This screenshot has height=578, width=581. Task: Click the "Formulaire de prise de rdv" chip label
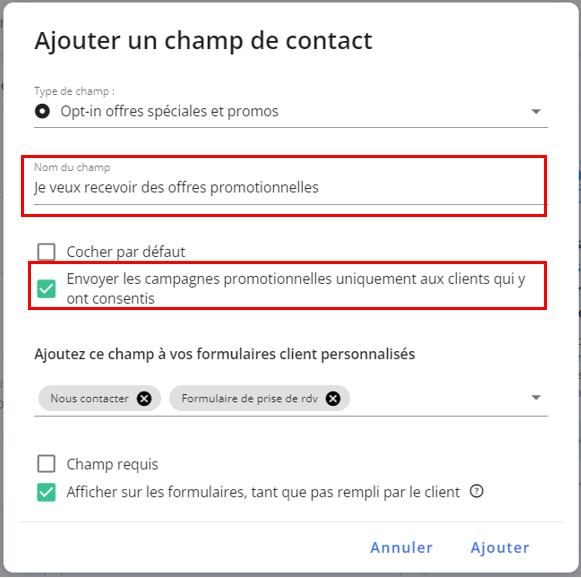(x=250, y=399)
